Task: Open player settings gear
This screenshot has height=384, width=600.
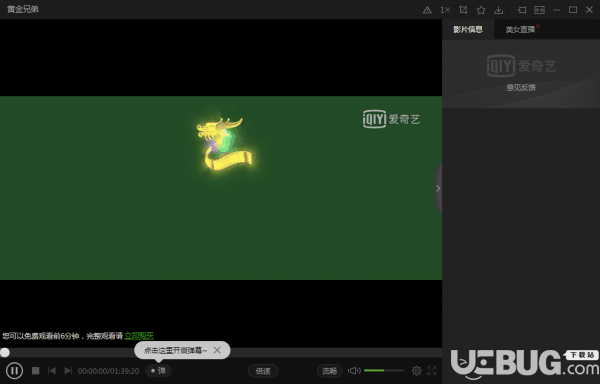Action: tap(417, 370)
